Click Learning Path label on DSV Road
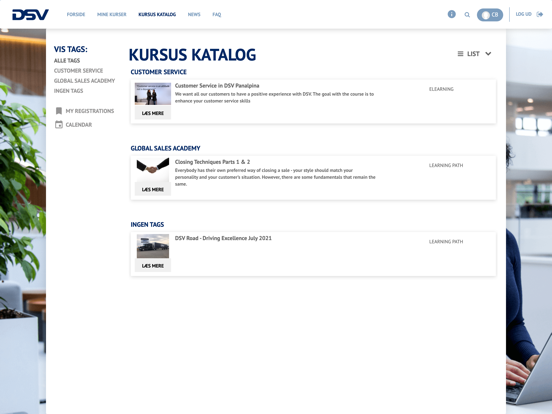 click(446, 242)
